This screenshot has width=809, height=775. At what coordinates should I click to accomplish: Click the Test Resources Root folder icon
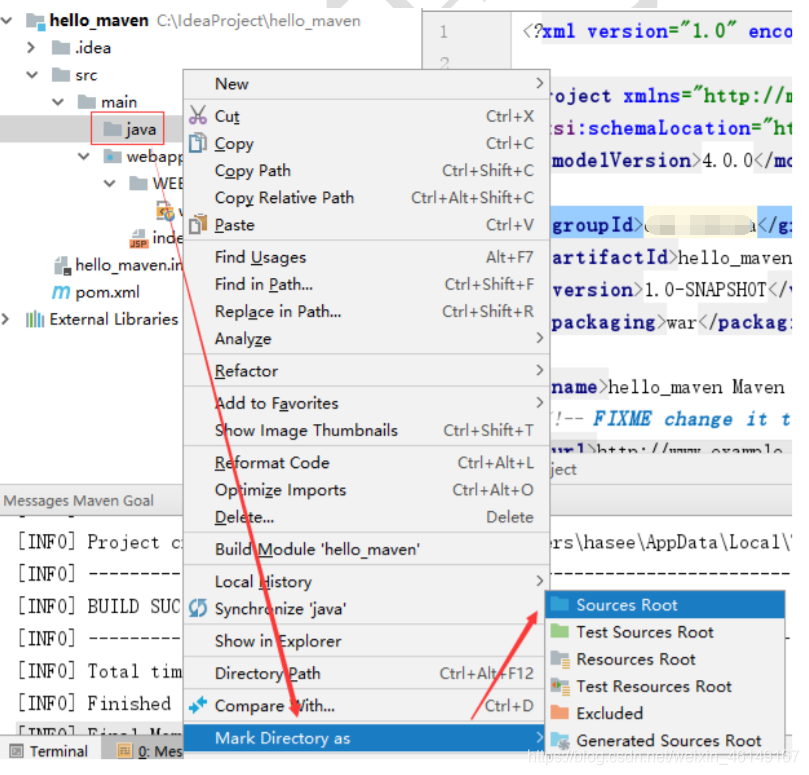pyautogui.click(x=560, y=686)
